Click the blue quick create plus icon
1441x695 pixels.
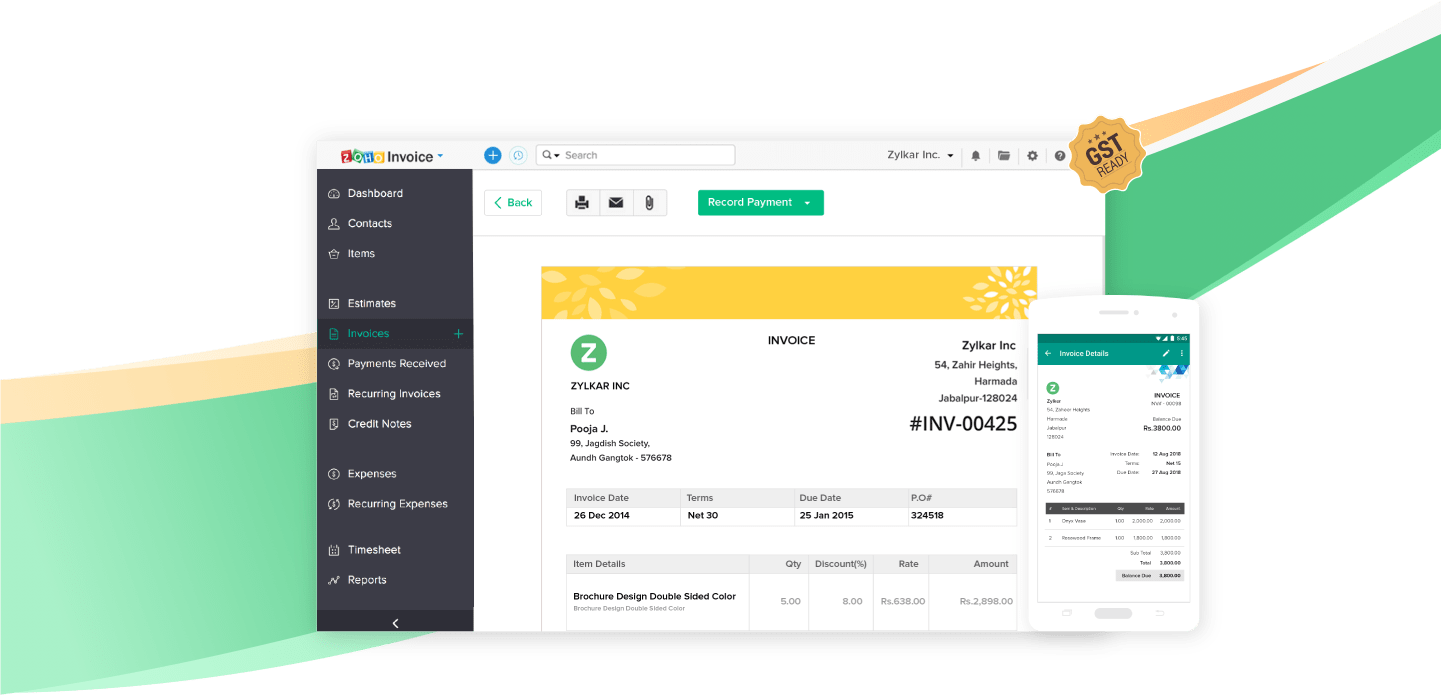point(492,155)
